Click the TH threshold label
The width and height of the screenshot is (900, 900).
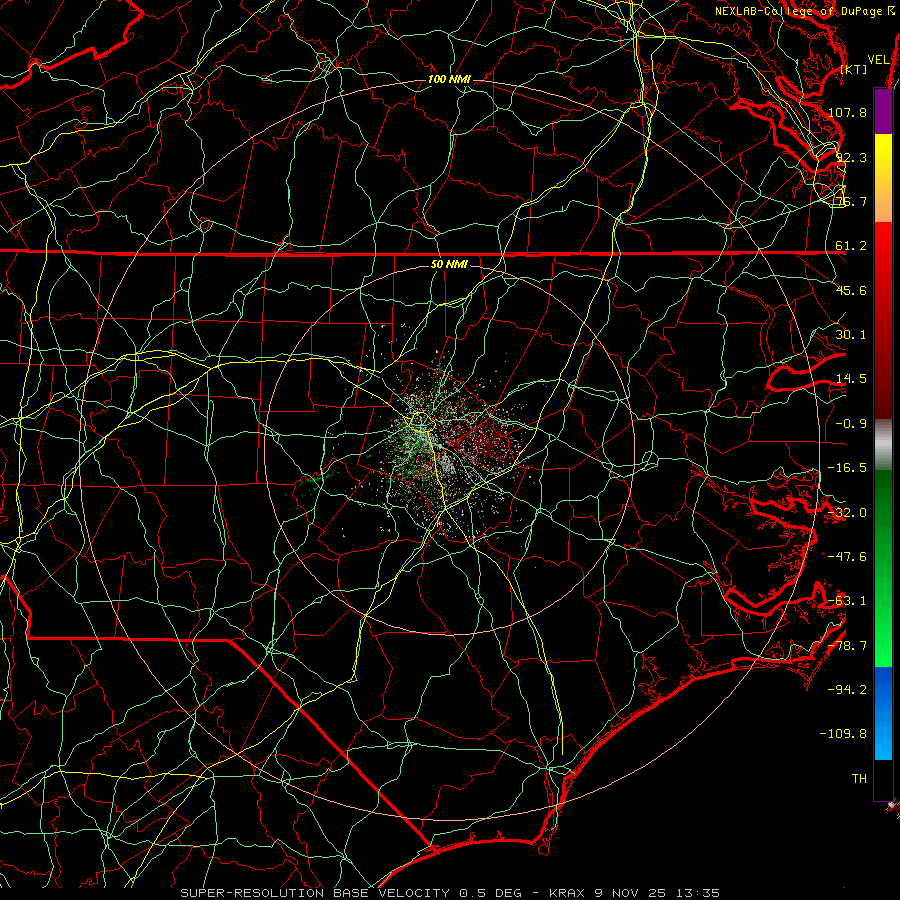(859, 779)
